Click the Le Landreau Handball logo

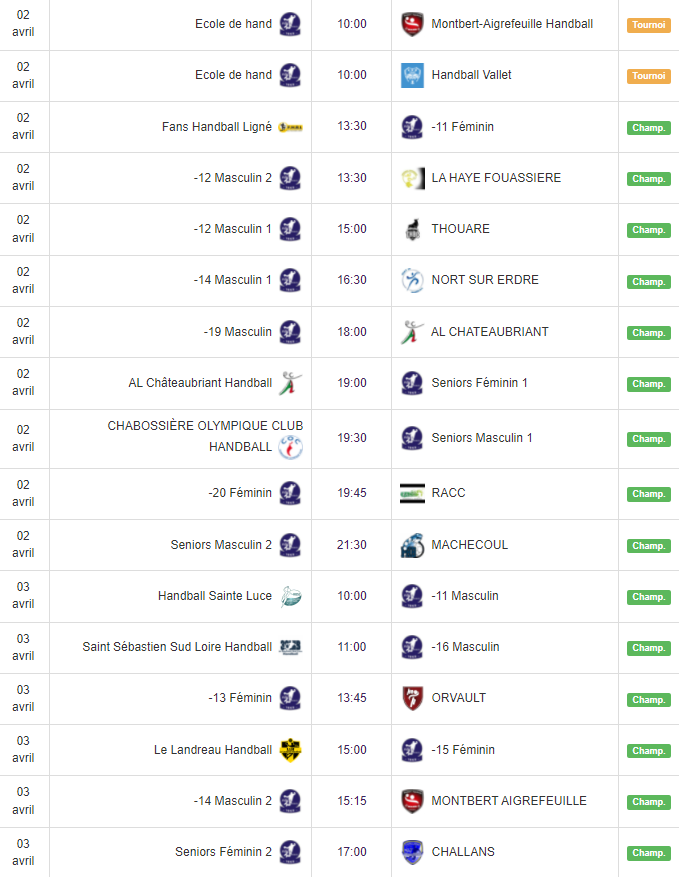(290, 750)
